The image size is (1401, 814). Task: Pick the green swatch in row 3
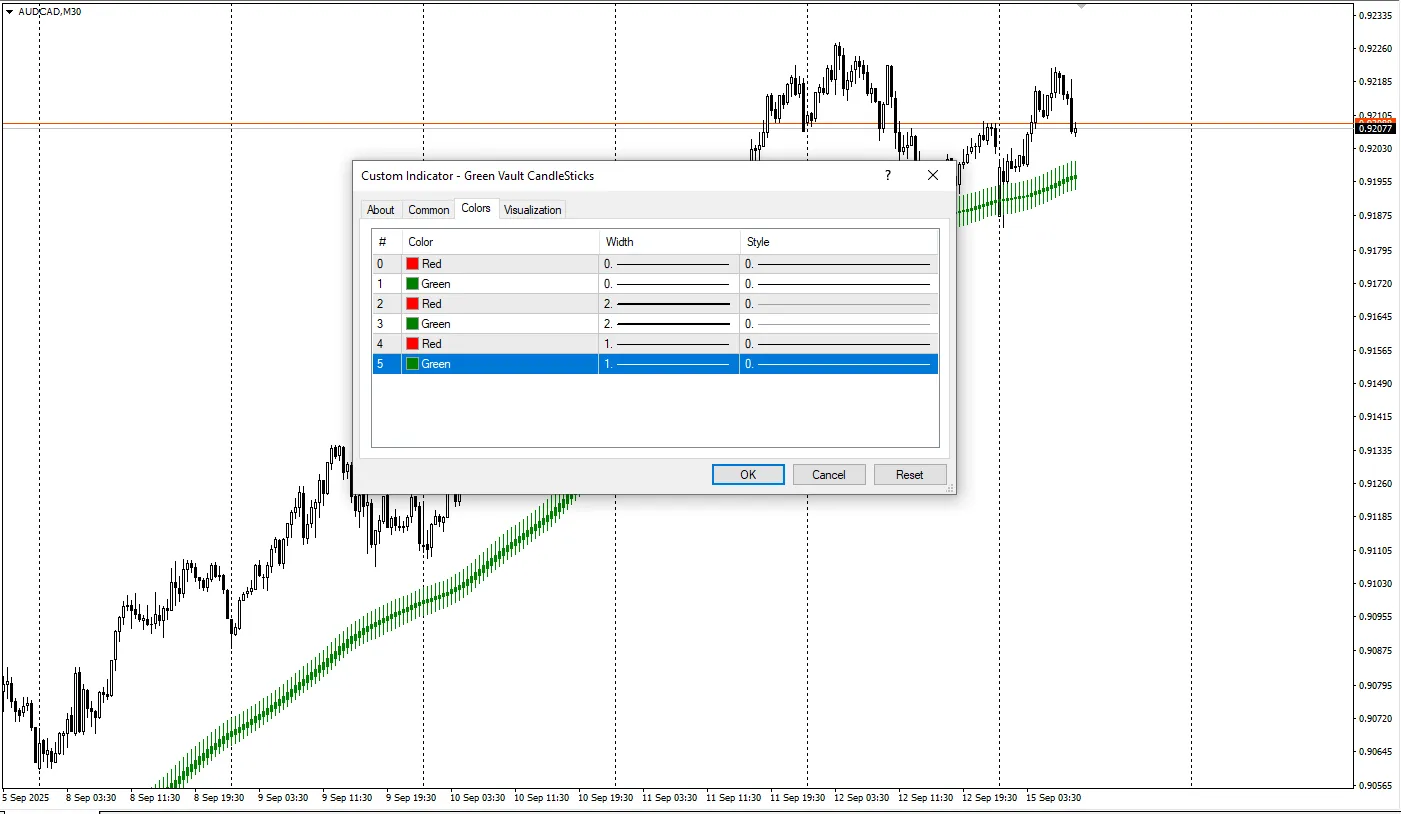412,324
